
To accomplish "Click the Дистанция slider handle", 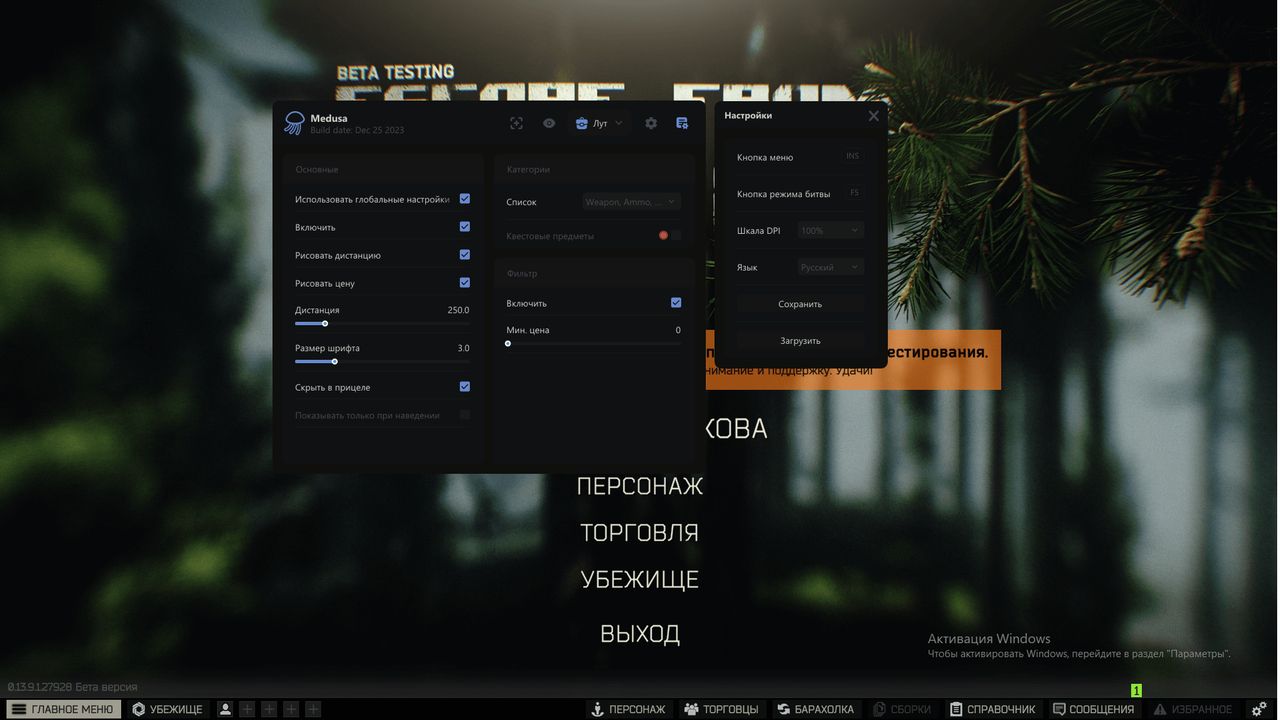I will tap(325, 323).
